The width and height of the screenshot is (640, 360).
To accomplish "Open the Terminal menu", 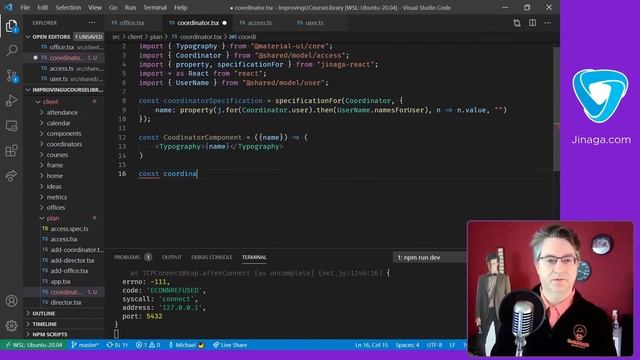I will [155, 7].
